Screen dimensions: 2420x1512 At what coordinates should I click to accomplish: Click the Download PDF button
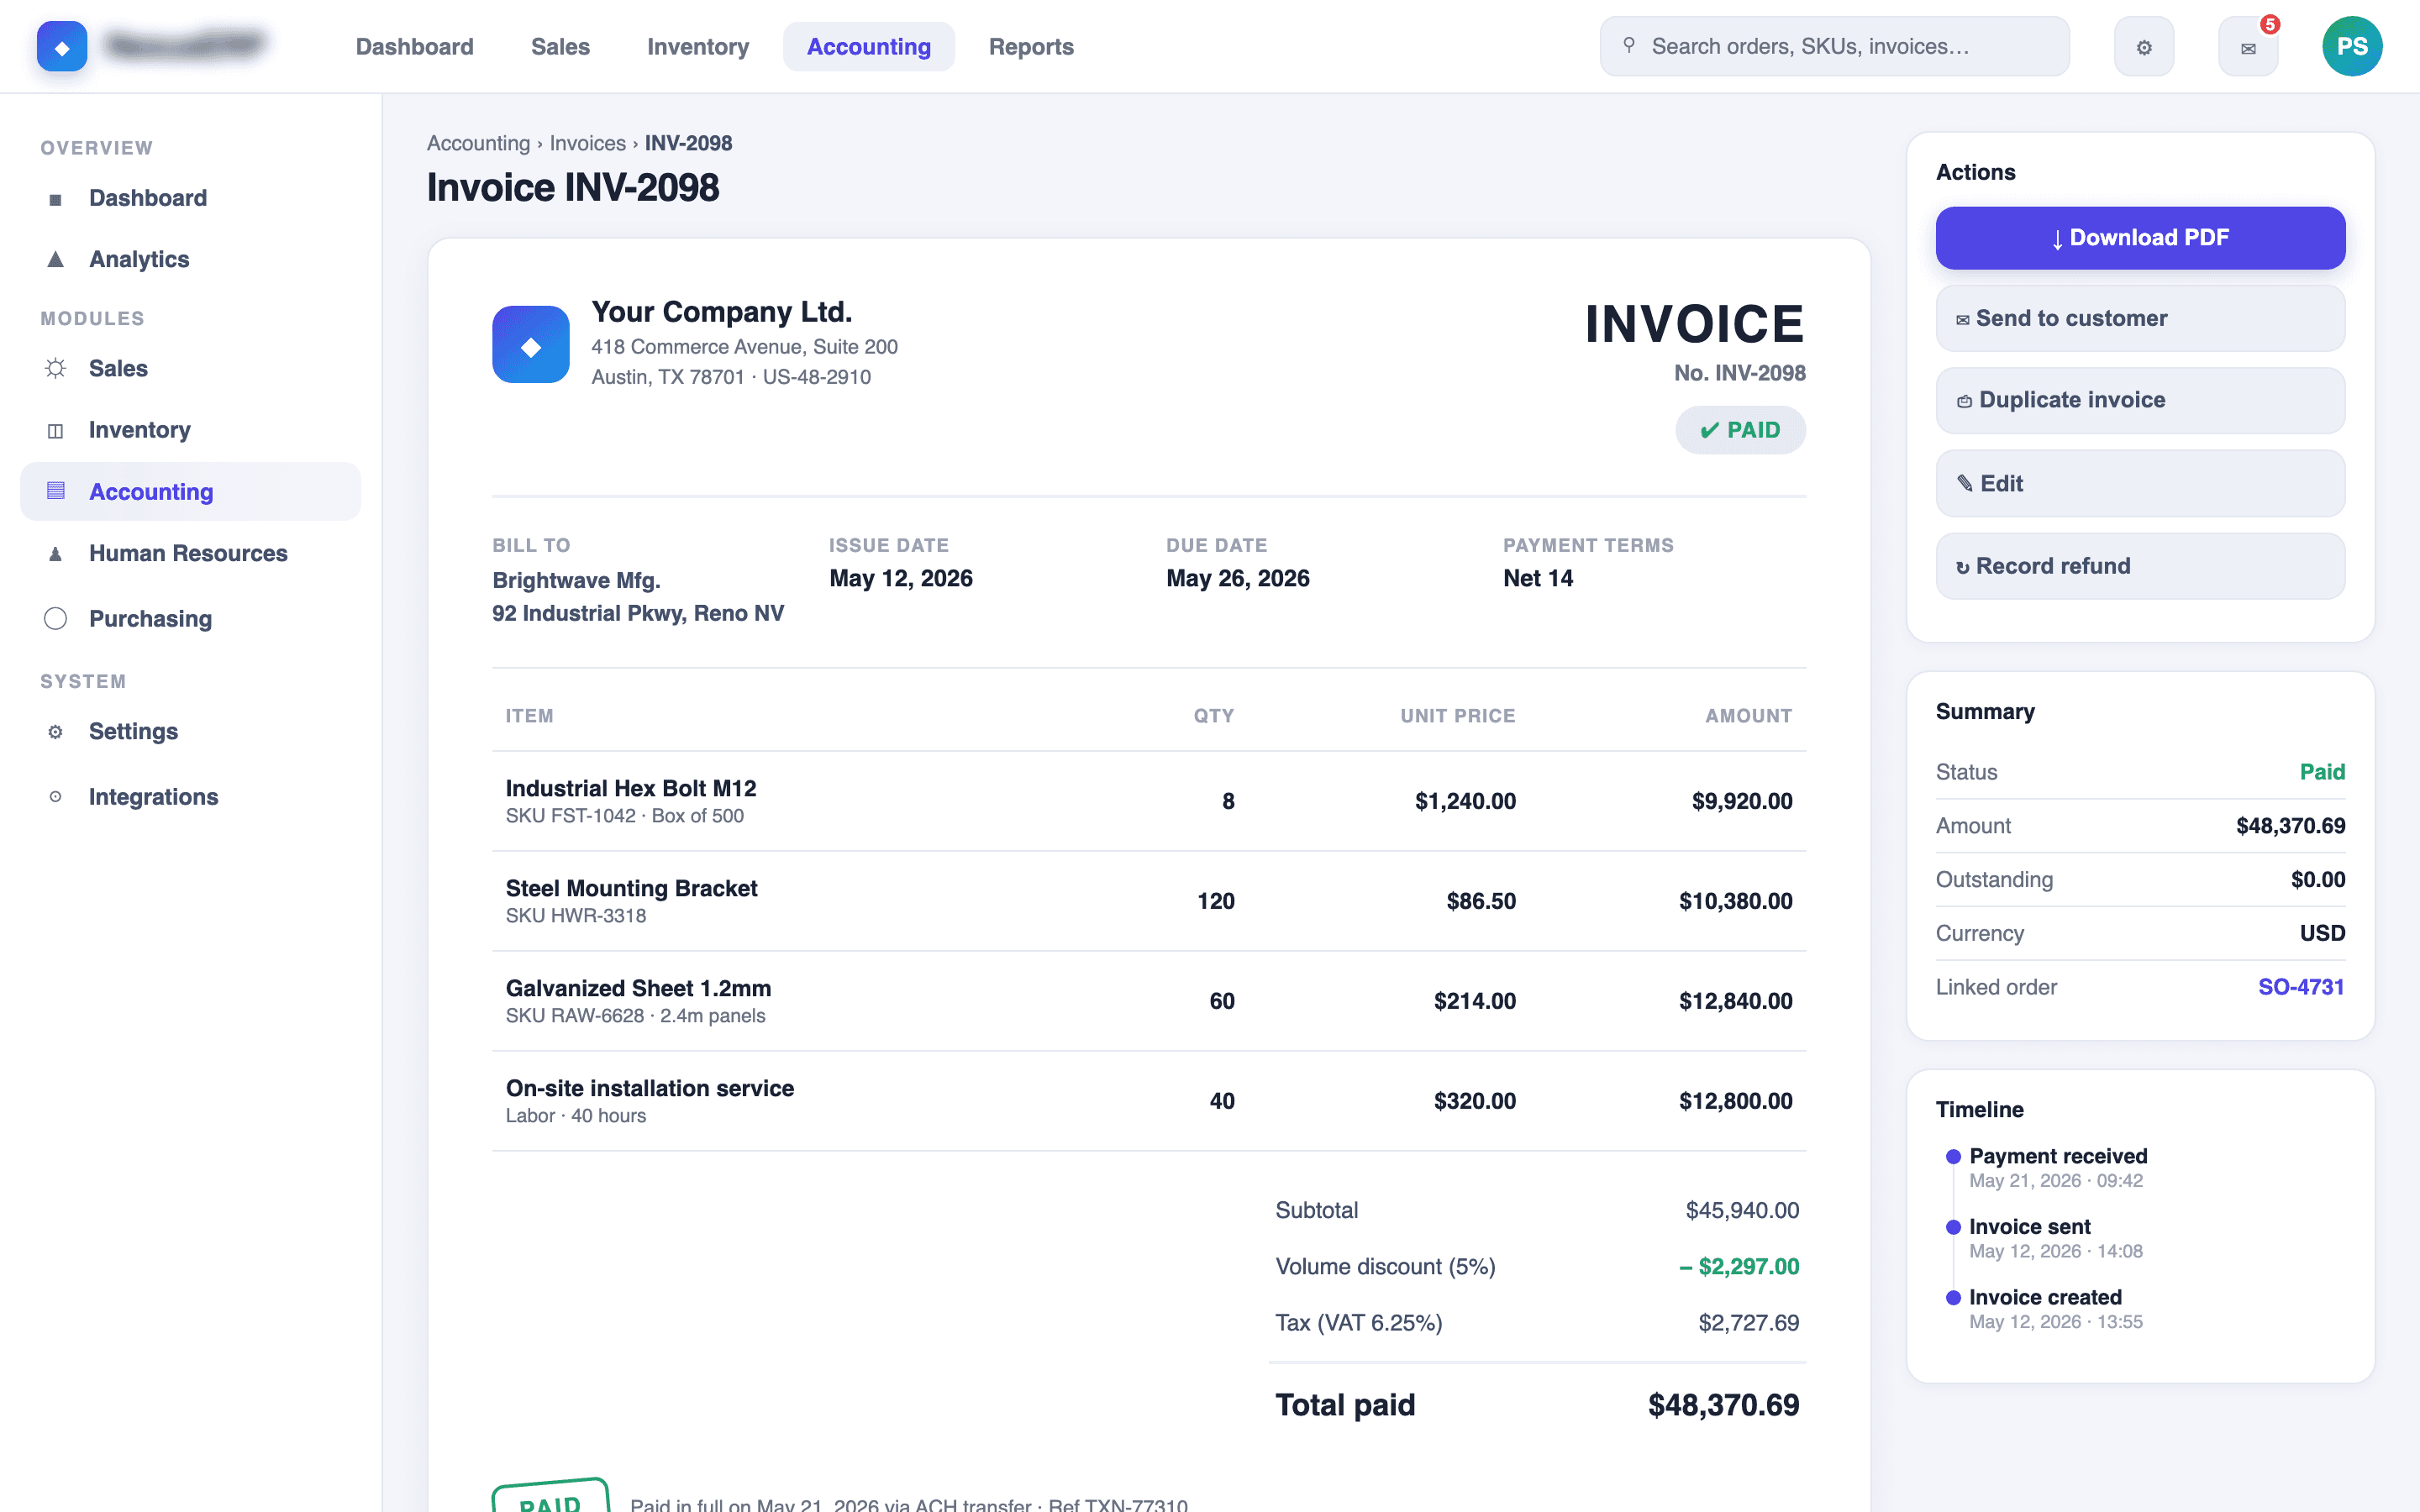(x=2140, y=238)
